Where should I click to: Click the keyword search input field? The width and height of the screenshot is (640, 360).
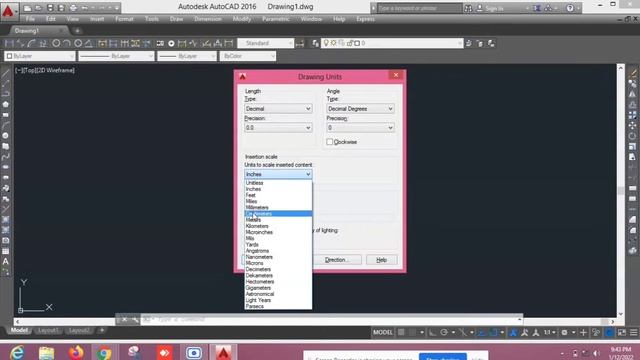point(419,8)
